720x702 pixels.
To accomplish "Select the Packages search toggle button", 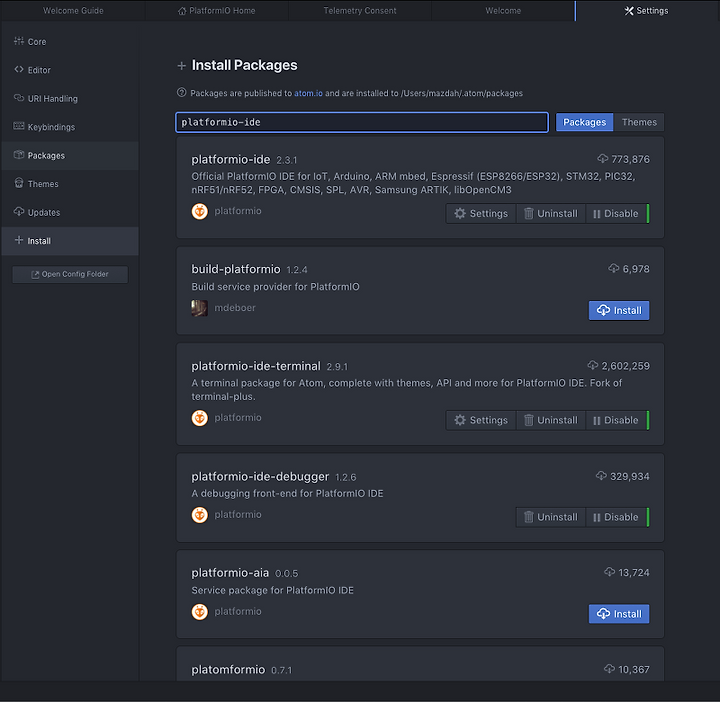I will tap(584, 122).
